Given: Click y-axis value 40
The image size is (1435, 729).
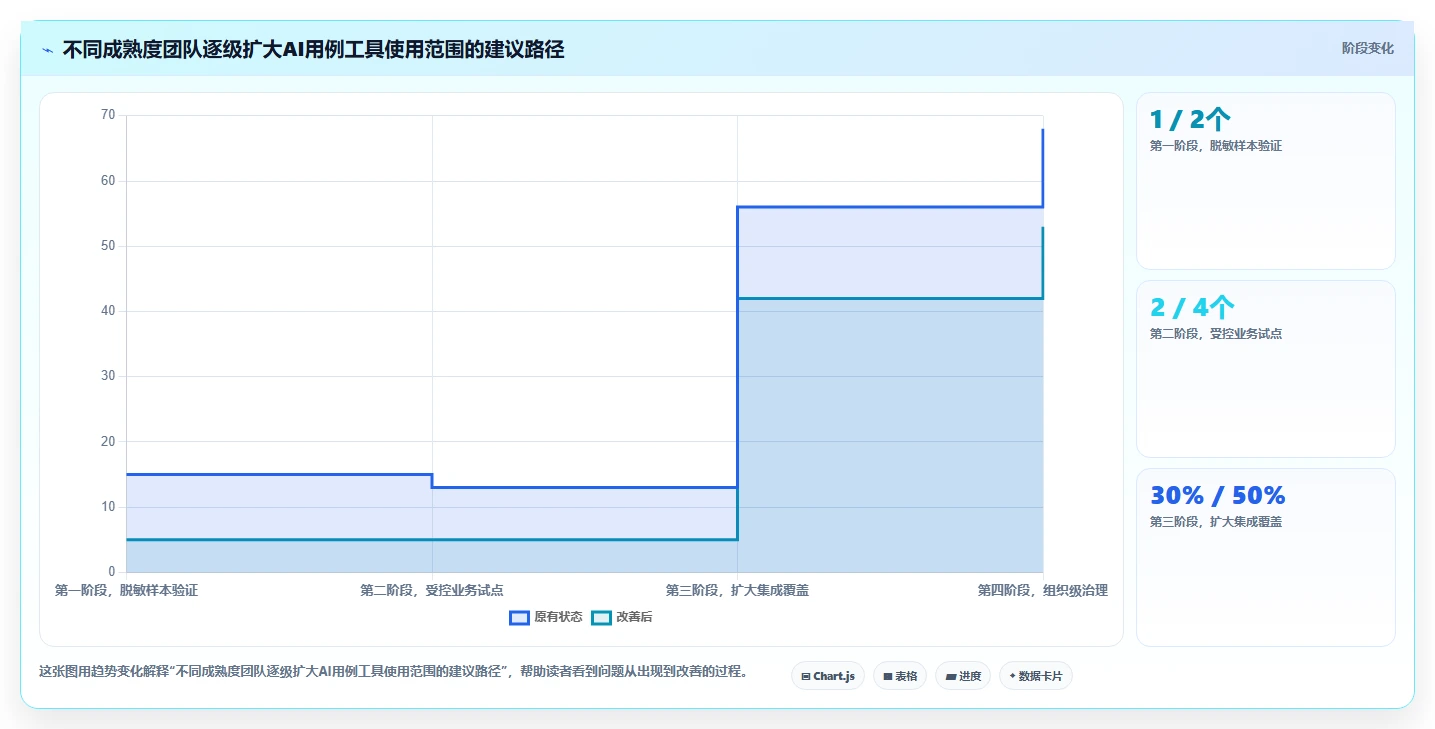Looking at the screenshot, I should pyautogui.click(x=108, y=311).
